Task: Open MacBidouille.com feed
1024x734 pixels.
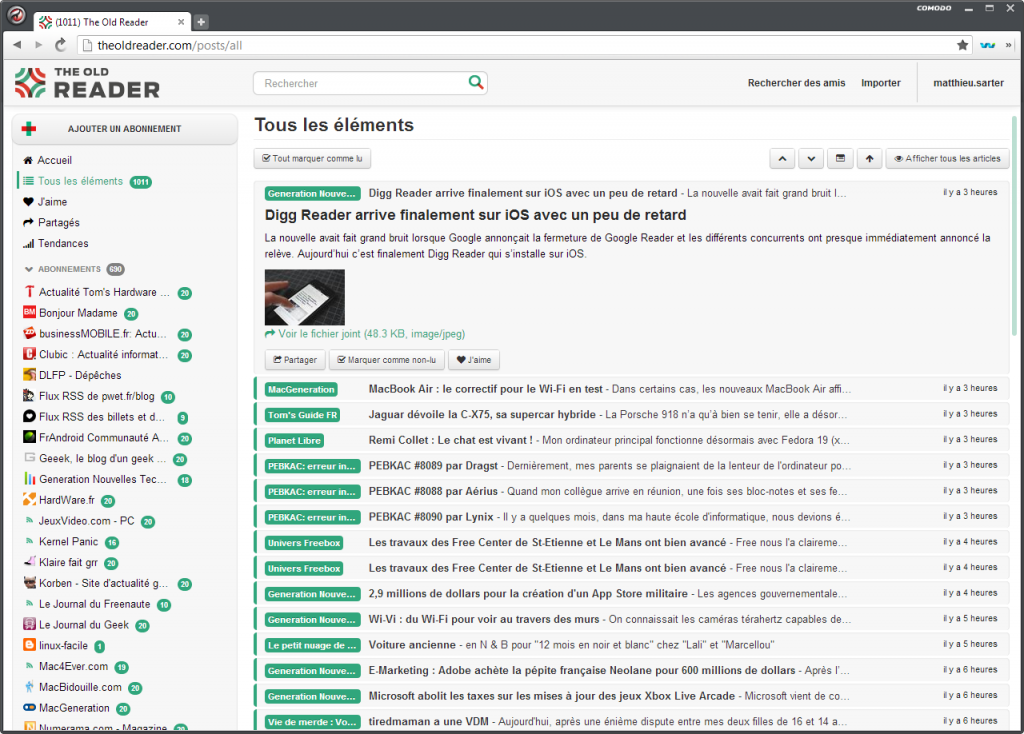Action: tap(82, 687)
